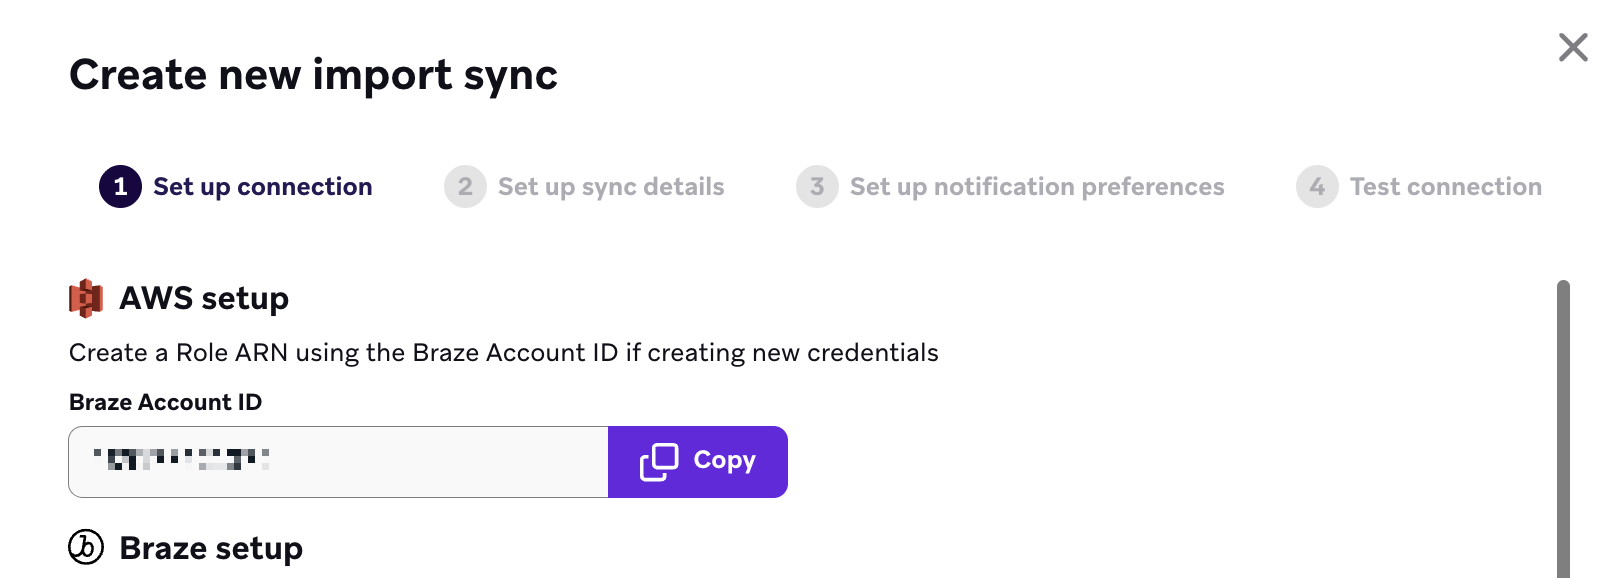Return to the Set up connection step
Image resolution: width=1624 pixels, height=578 pixels.
262,186
